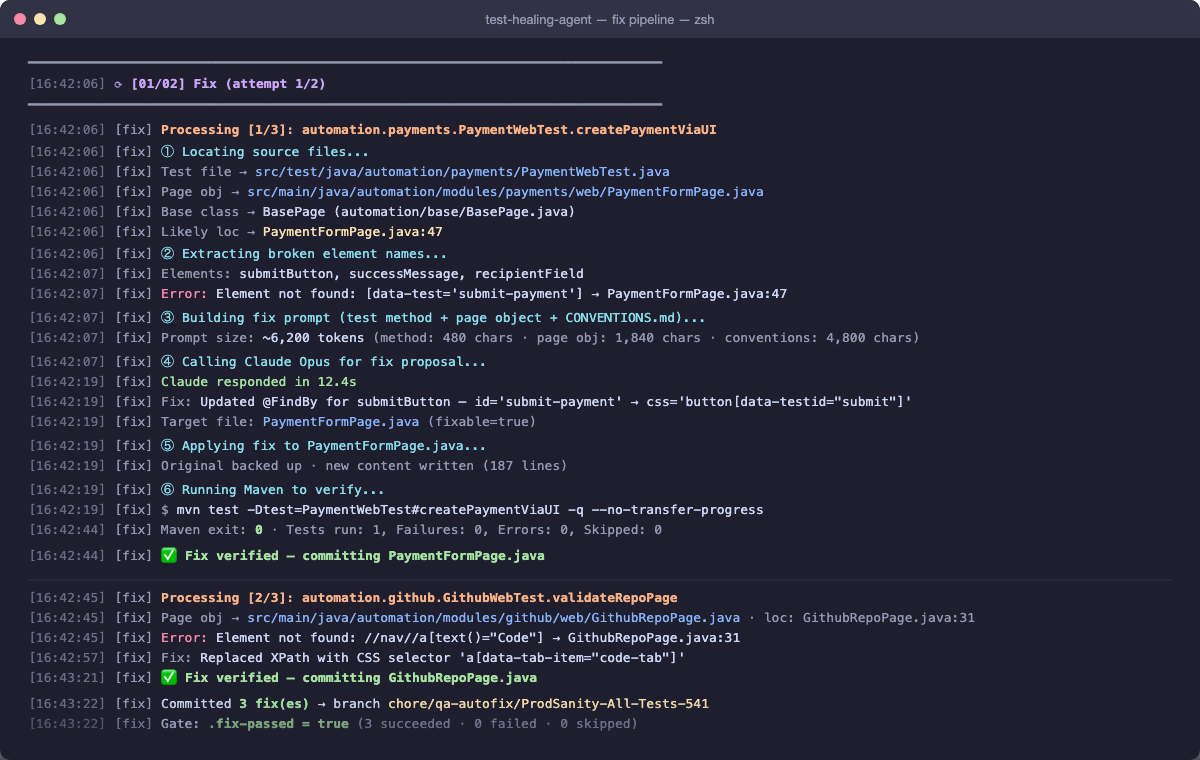Click the green checkmark on the GithubRepoPage.java verified line

point(169,678)
